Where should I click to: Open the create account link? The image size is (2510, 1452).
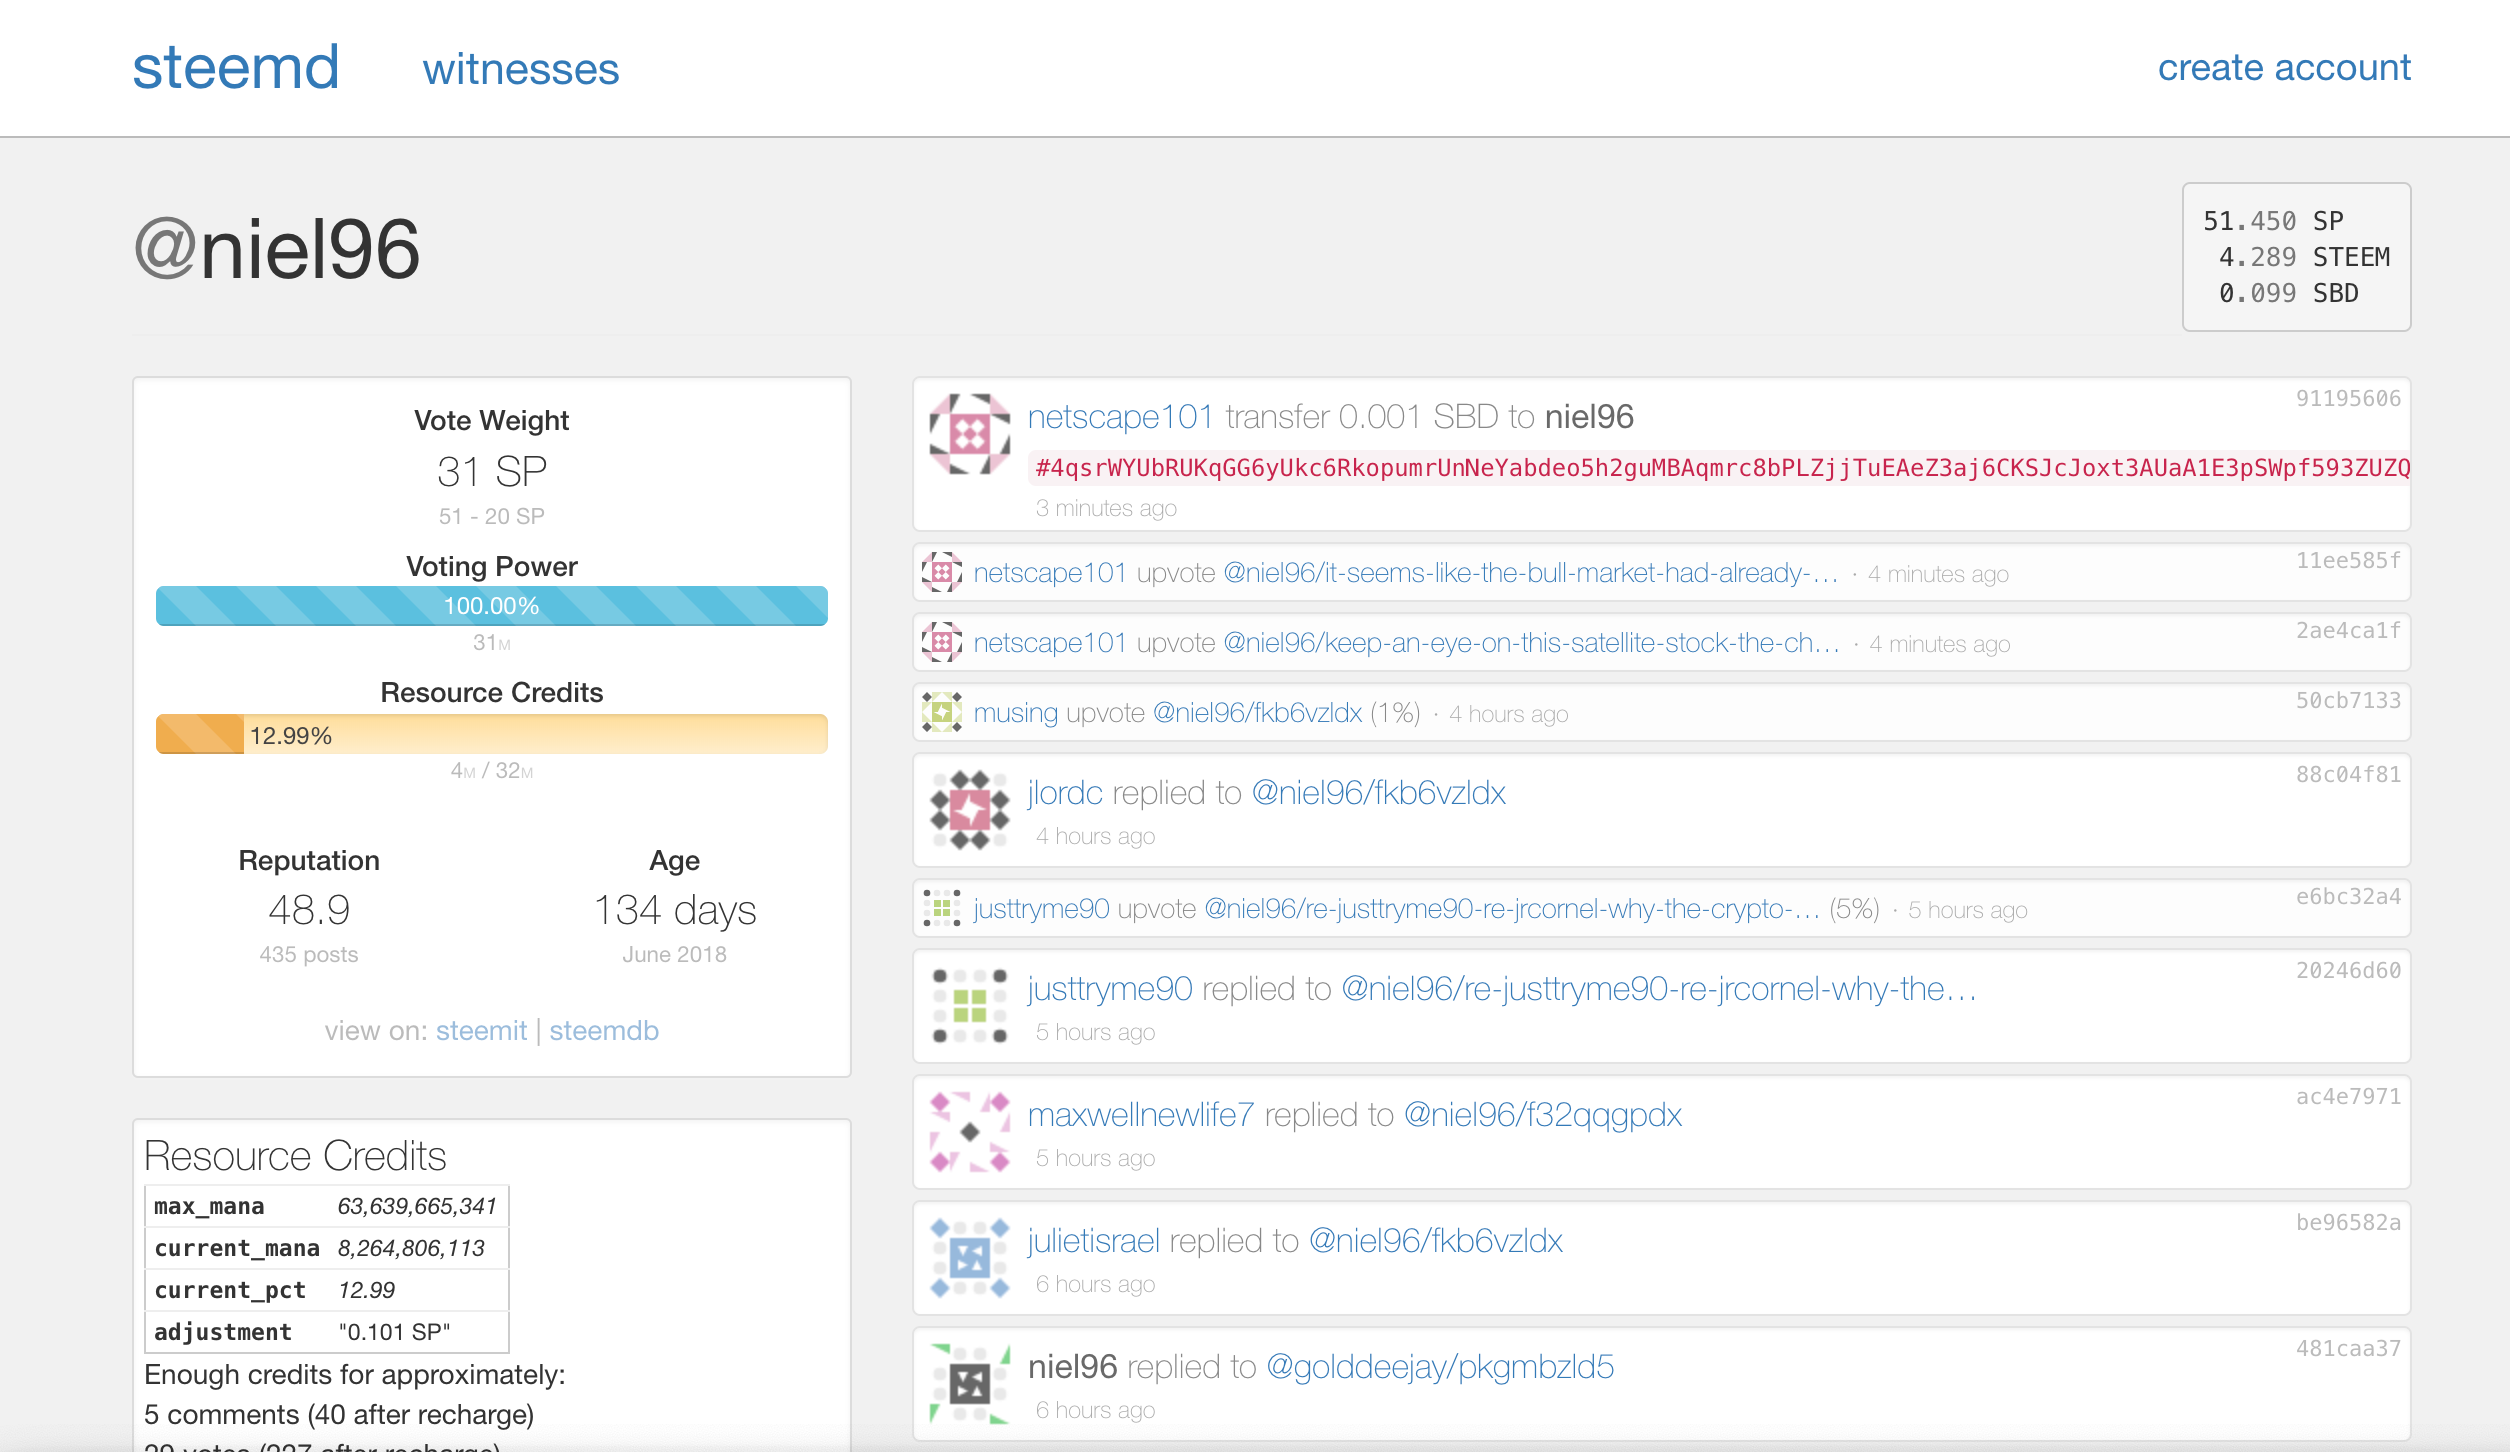point(2284,68)
